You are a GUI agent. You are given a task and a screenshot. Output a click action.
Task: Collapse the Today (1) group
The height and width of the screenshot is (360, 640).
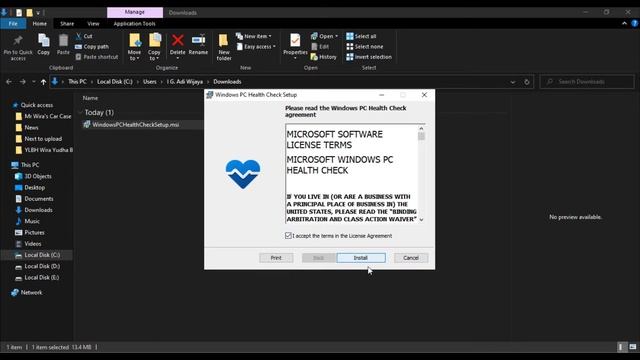(x=80, y=112)
